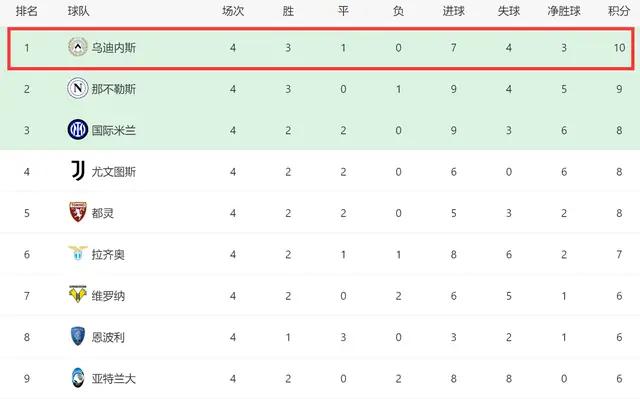Open the 乌迪内斯 team name link

[x=113, y=48]
